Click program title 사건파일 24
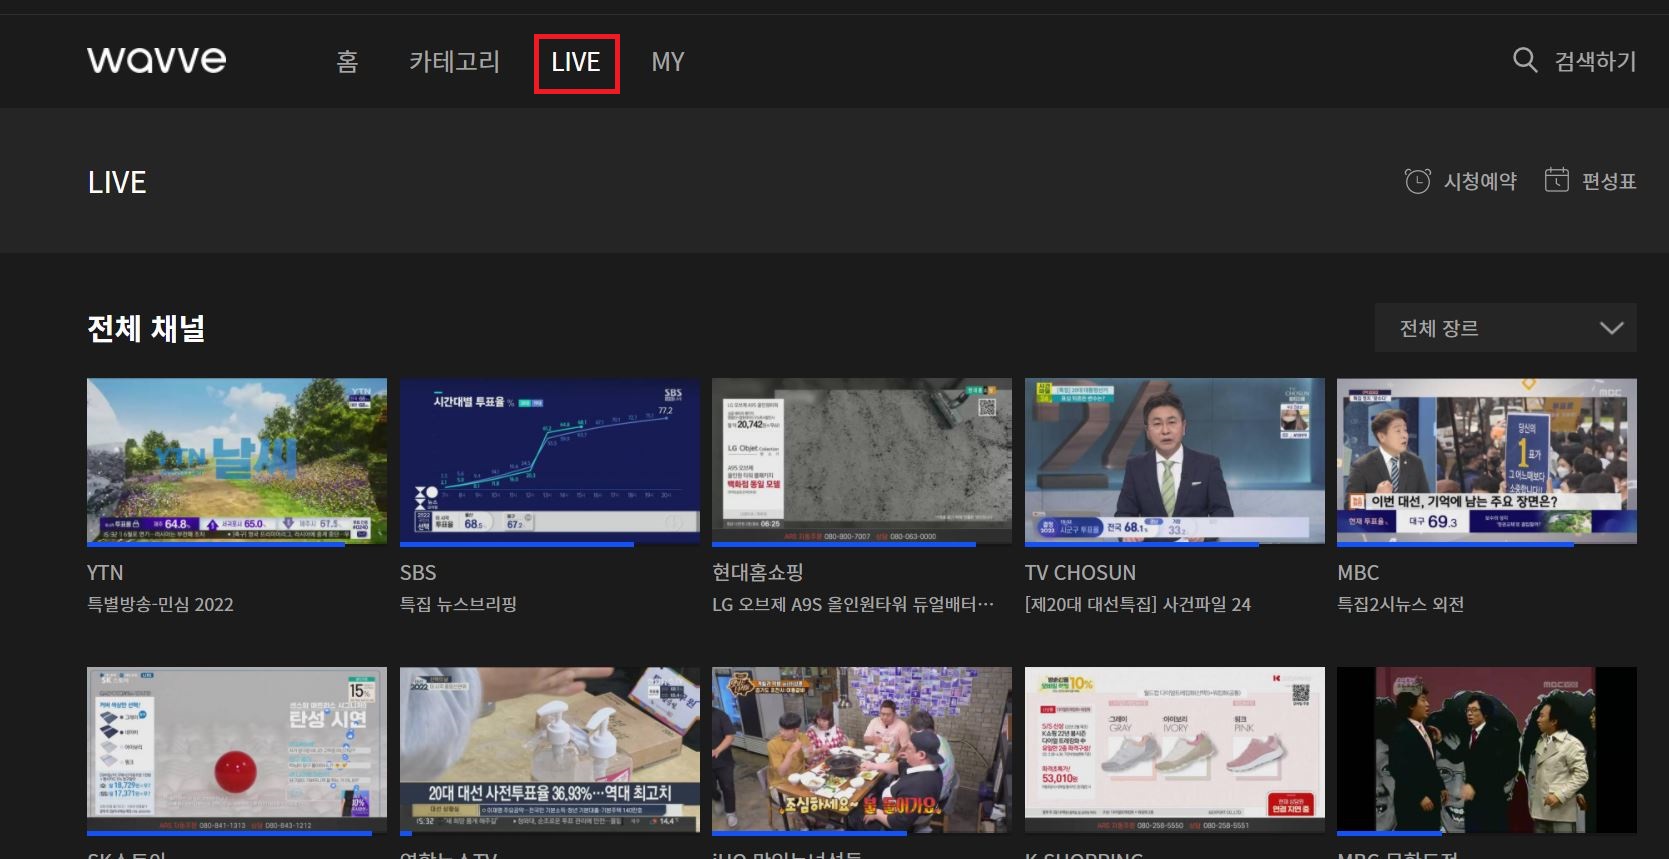The height and width of the screenshot is (859, 1669). 1138,604
